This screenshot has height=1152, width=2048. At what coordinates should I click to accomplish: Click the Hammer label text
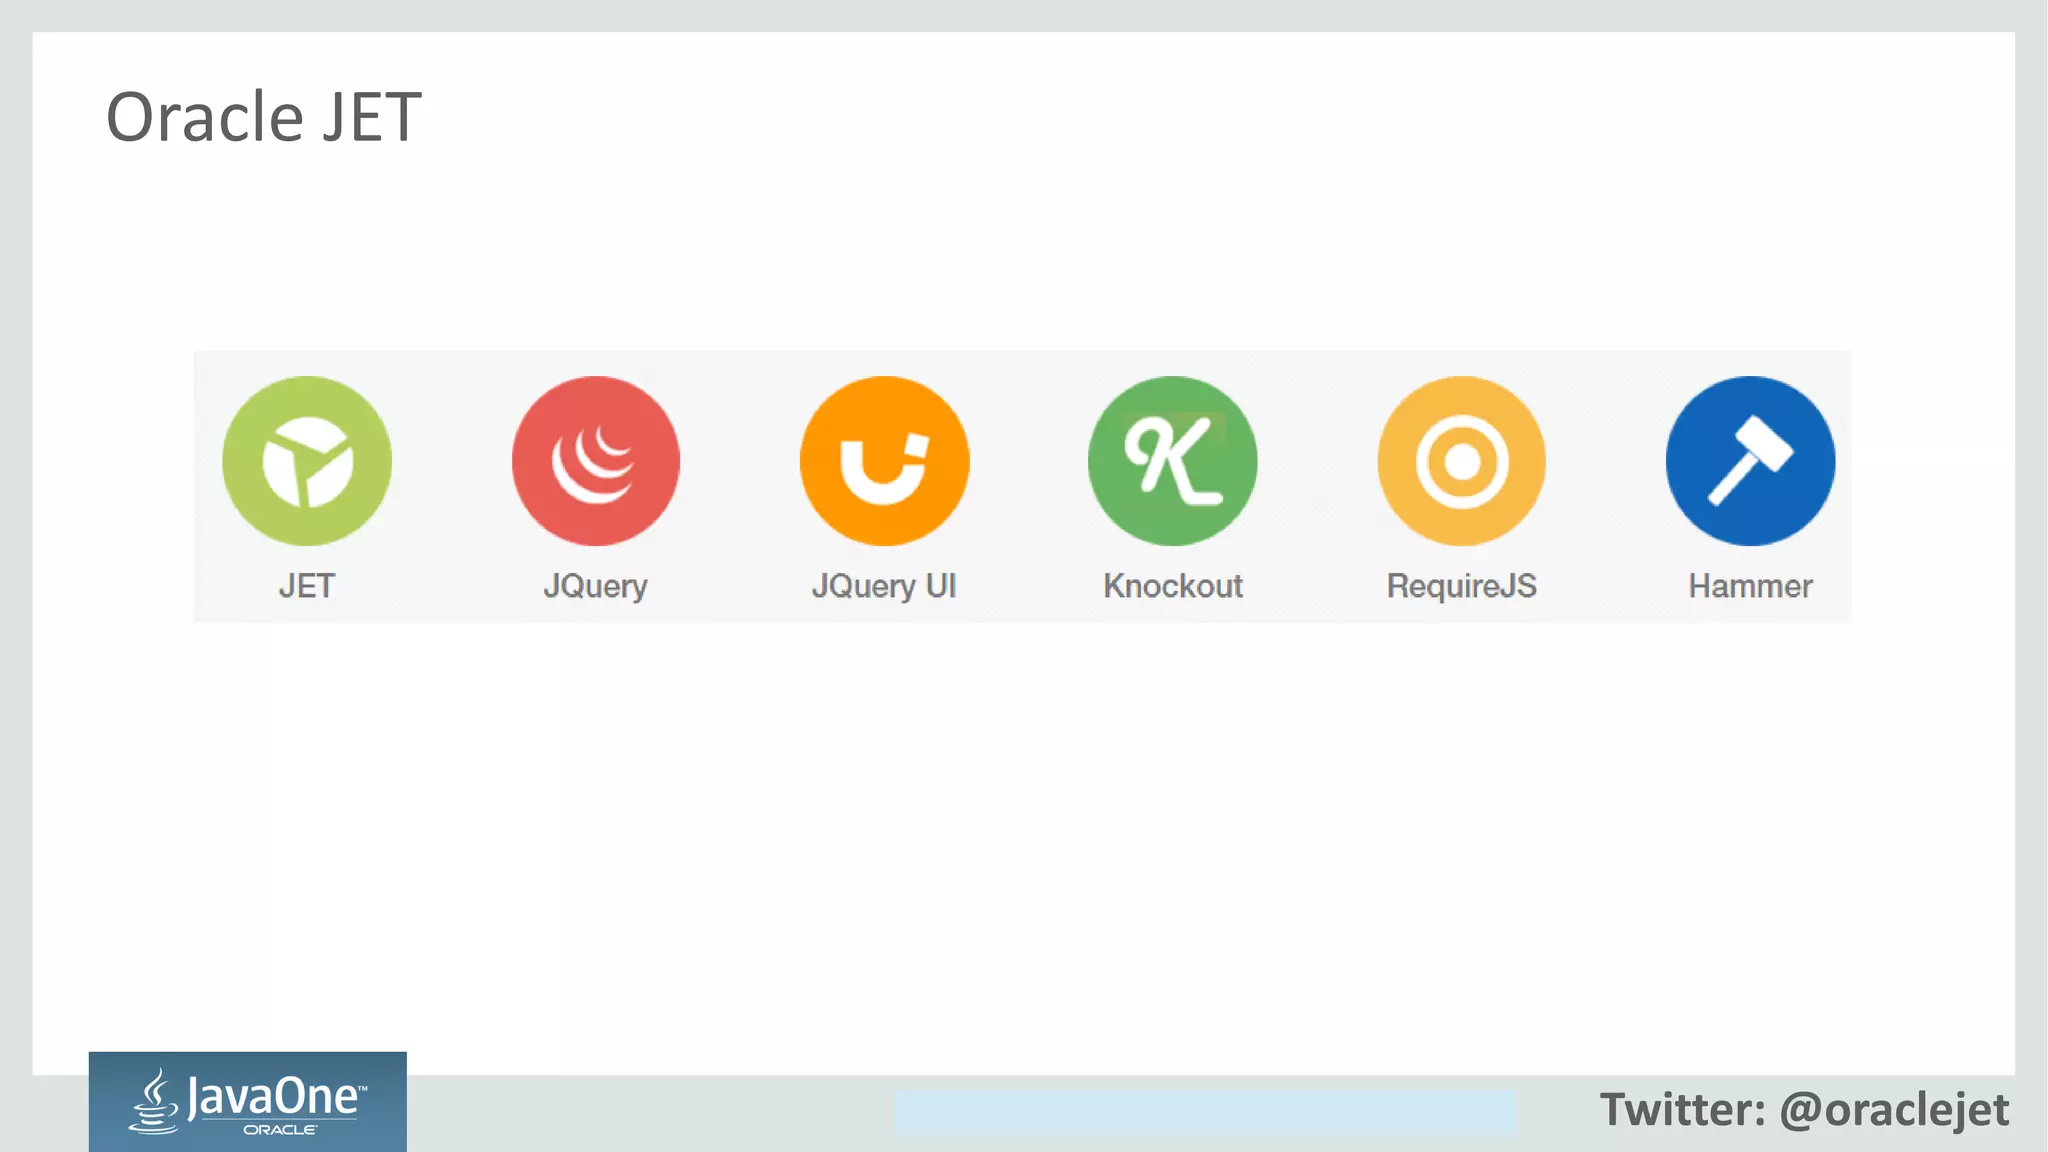1751,586
